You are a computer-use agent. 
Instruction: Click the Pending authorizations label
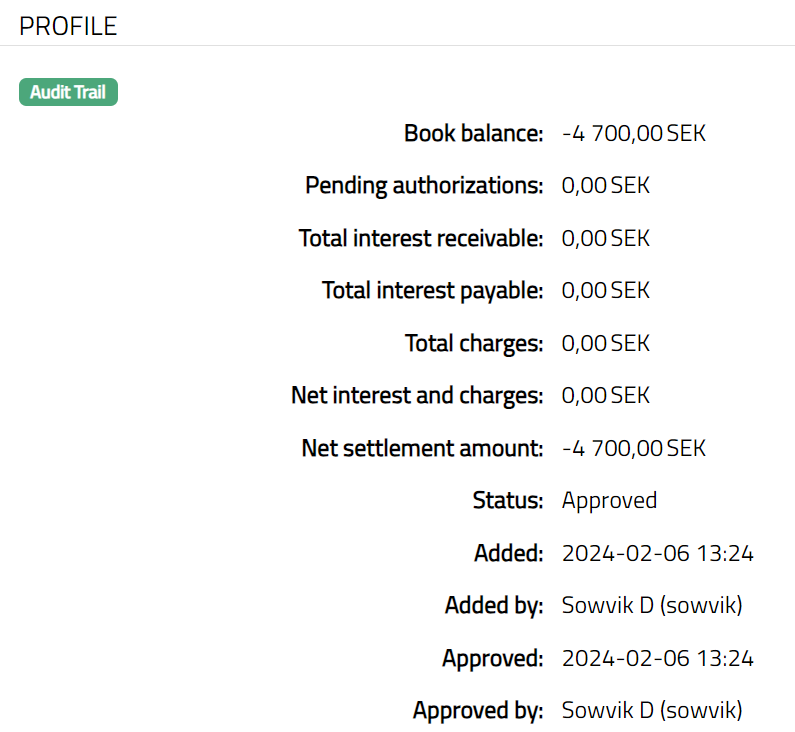[x=424, y=186]
